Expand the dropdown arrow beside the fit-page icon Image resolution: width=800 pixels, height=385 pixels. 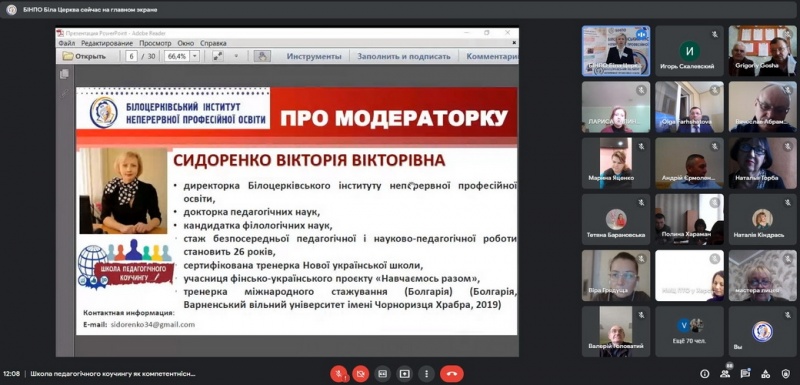[236, 56]
